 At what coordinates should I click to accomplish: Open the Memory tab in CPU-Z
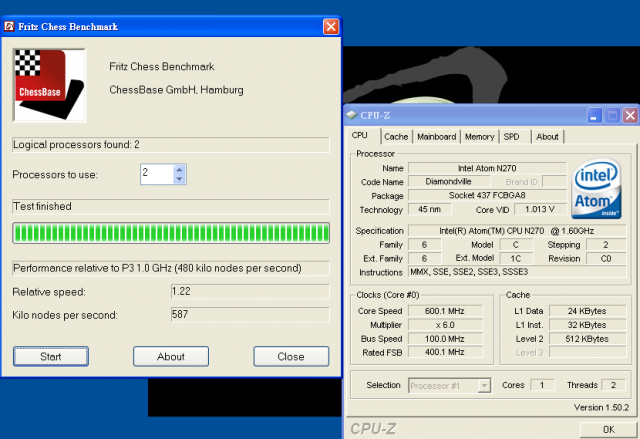point(479,137)
